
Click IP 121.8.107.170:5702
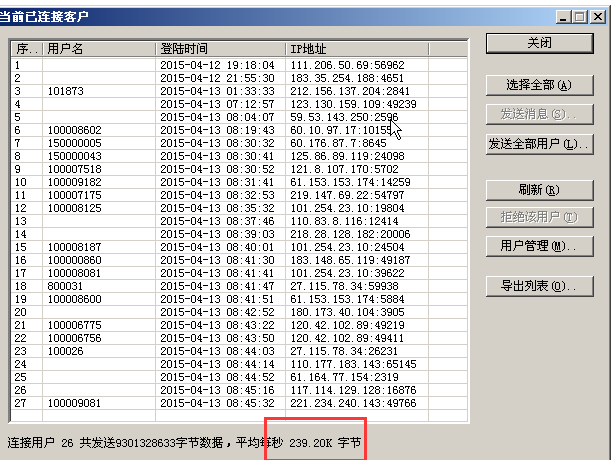tap(344, 169)
